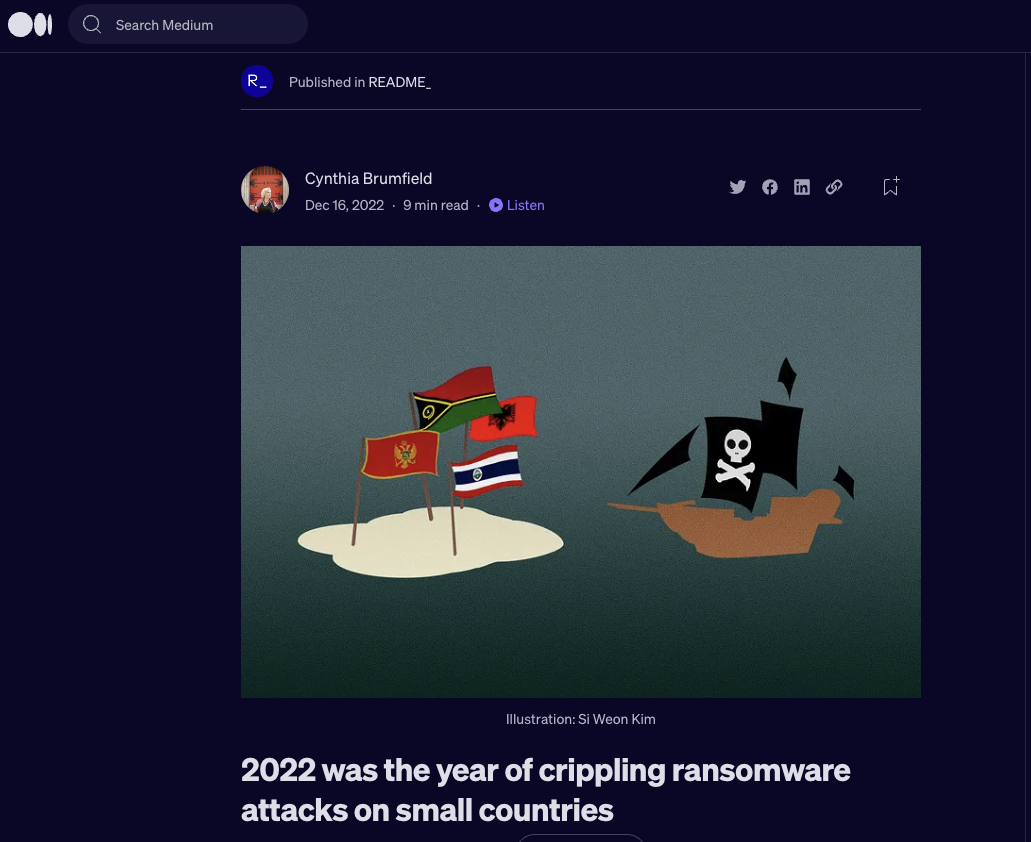
Task: Click the Search Medium input field
Action: (x=200, y=24)
